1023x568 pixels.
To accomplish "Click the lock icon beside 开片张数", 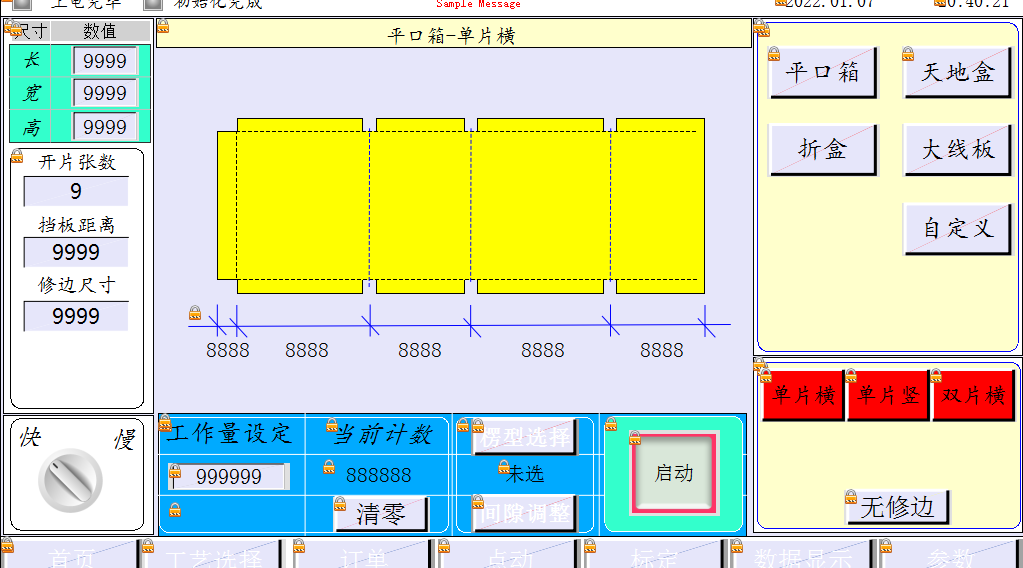I will point(17,157).
